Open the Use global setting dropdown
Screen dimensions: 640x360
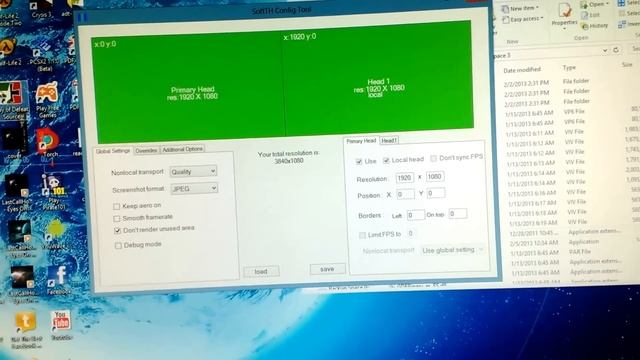tap(452, 249)
